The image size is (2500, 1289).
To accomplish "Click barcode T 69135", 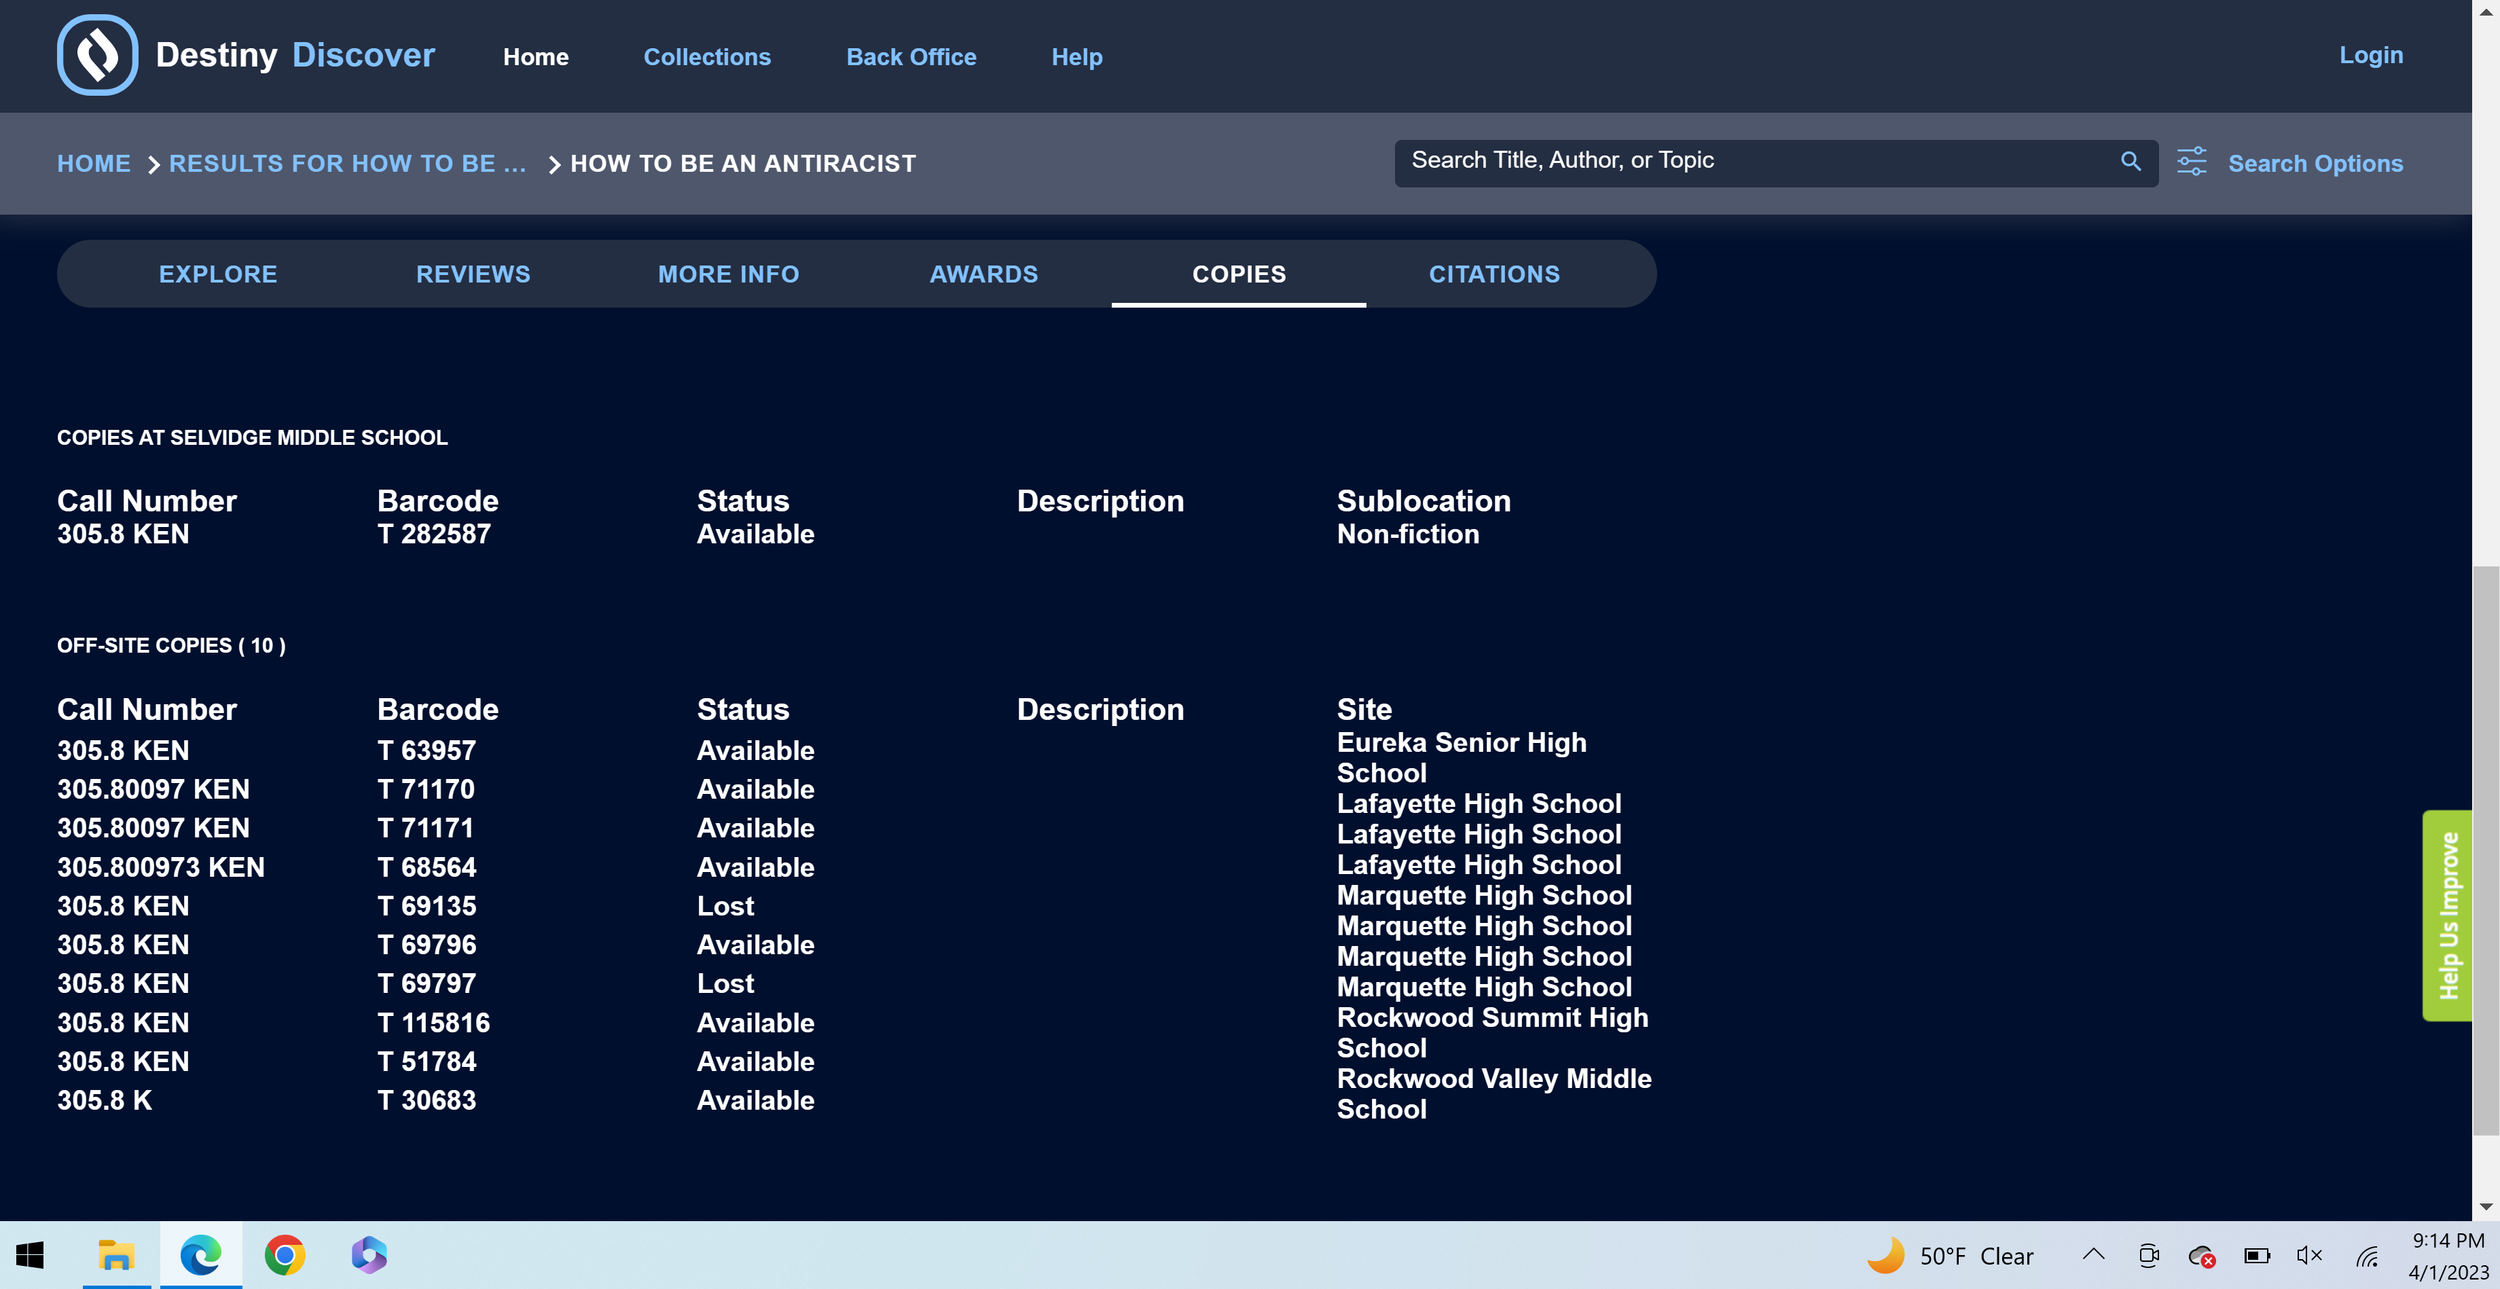I will 426,906.
